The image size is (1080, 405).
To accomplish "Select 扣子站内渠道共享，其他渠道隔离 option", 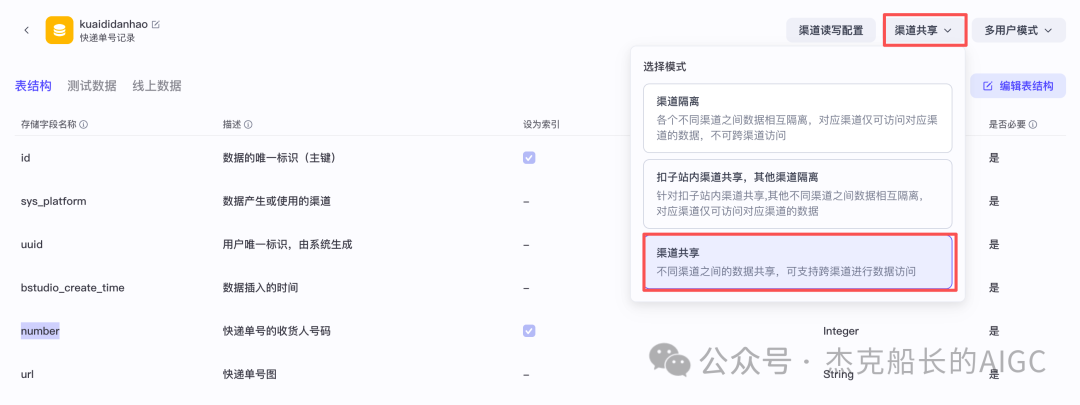I will click(798, 194).
